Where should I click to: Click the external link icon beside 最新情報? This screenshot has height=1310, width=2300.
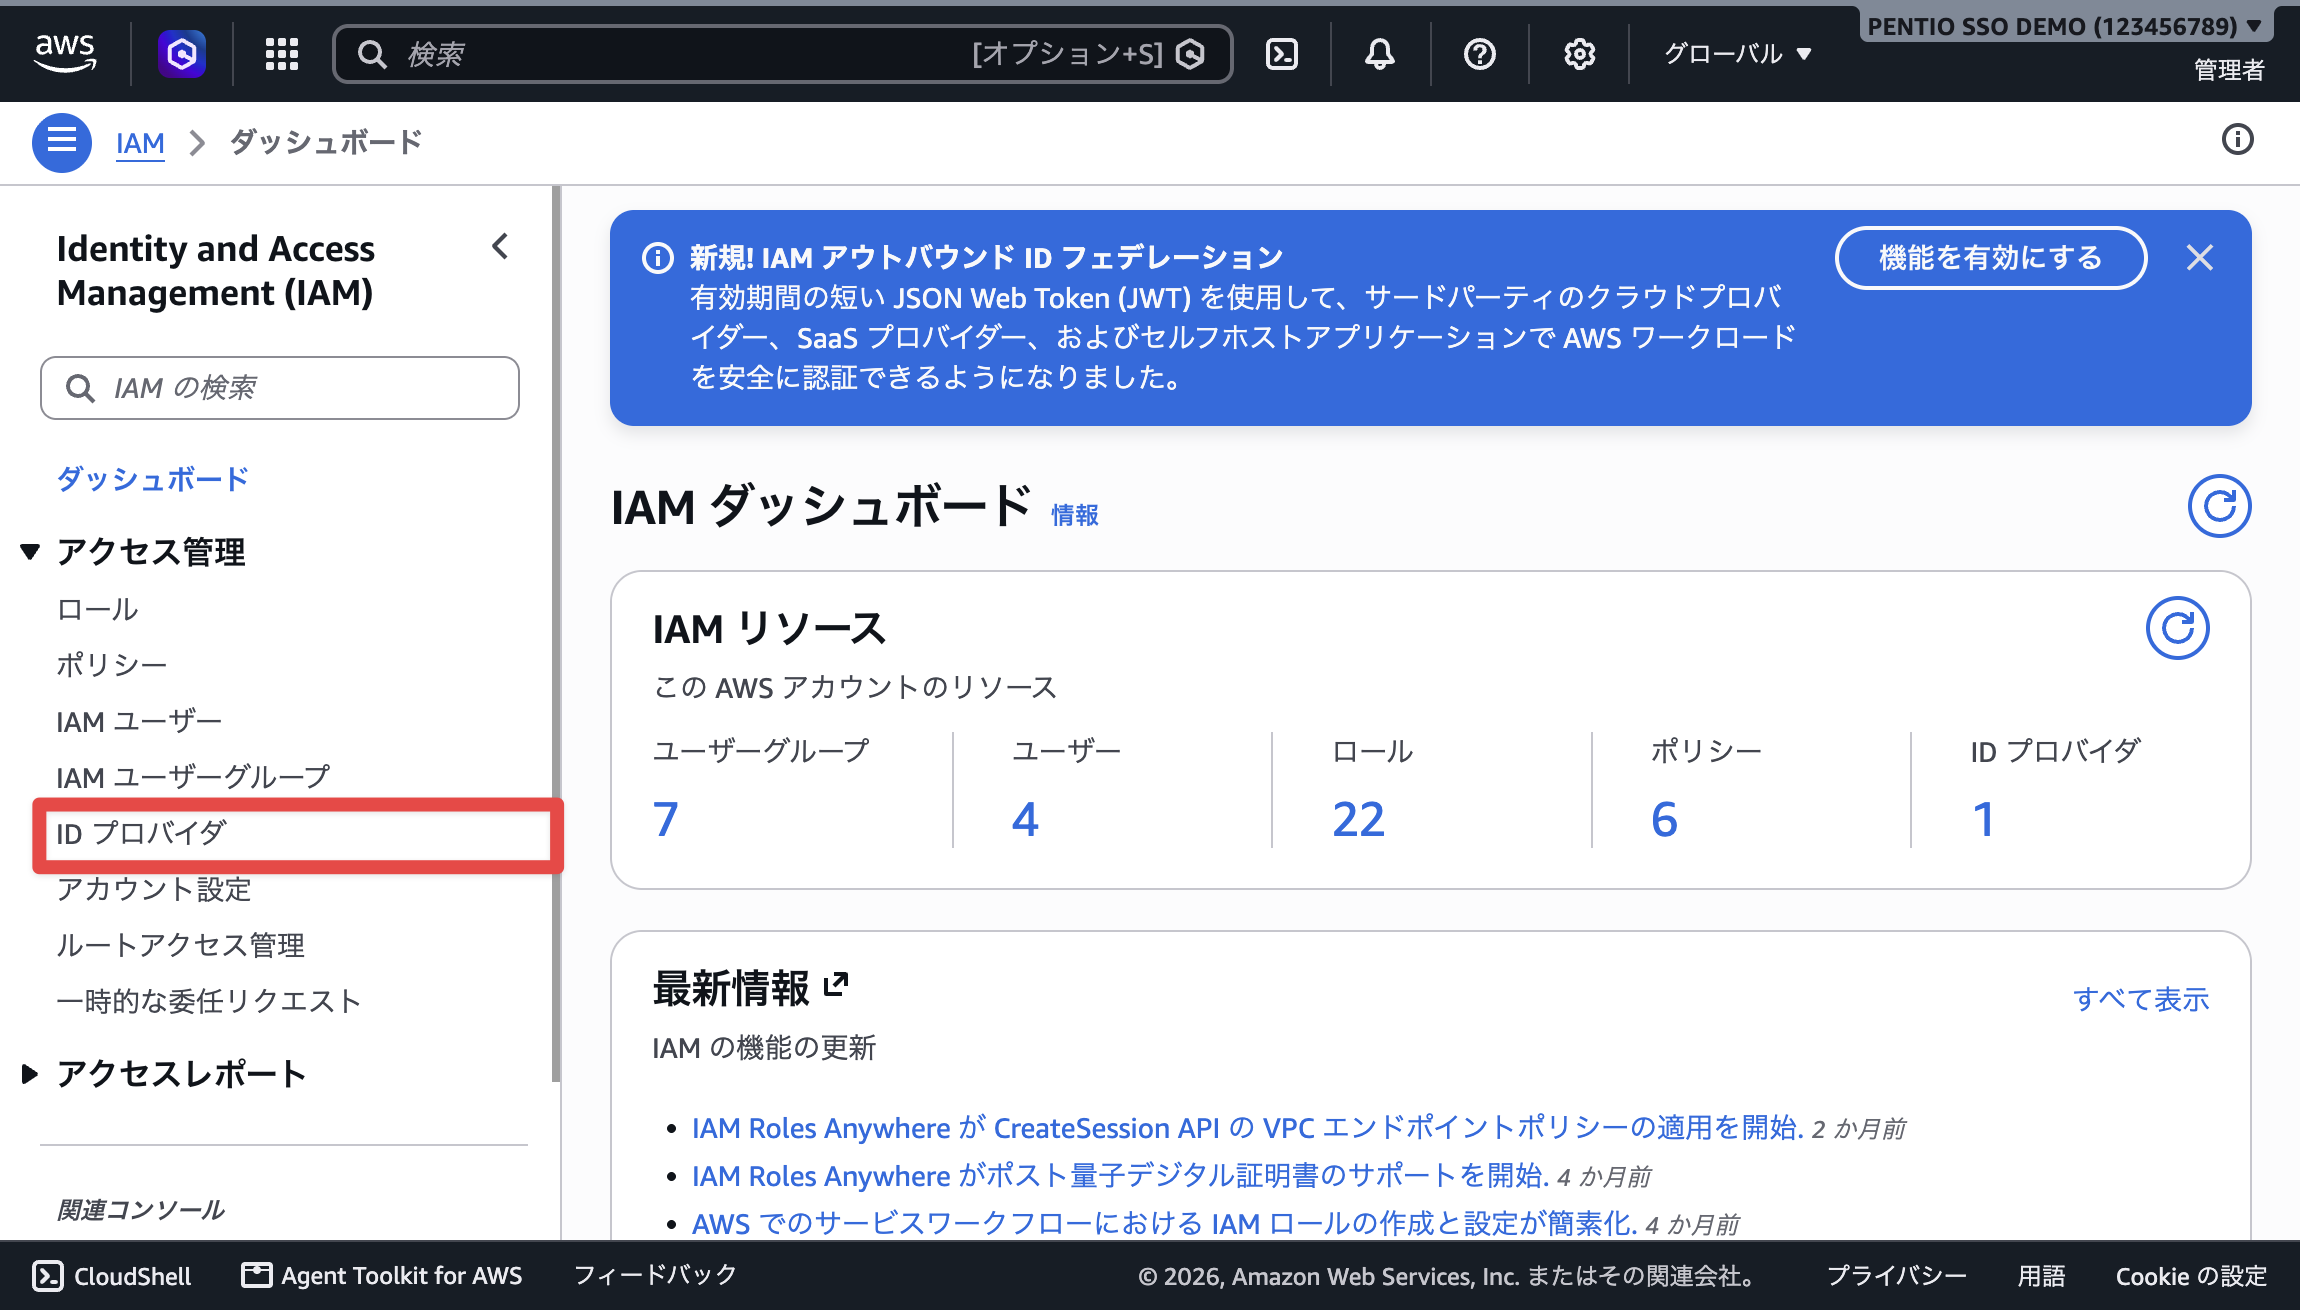point(836,985)
